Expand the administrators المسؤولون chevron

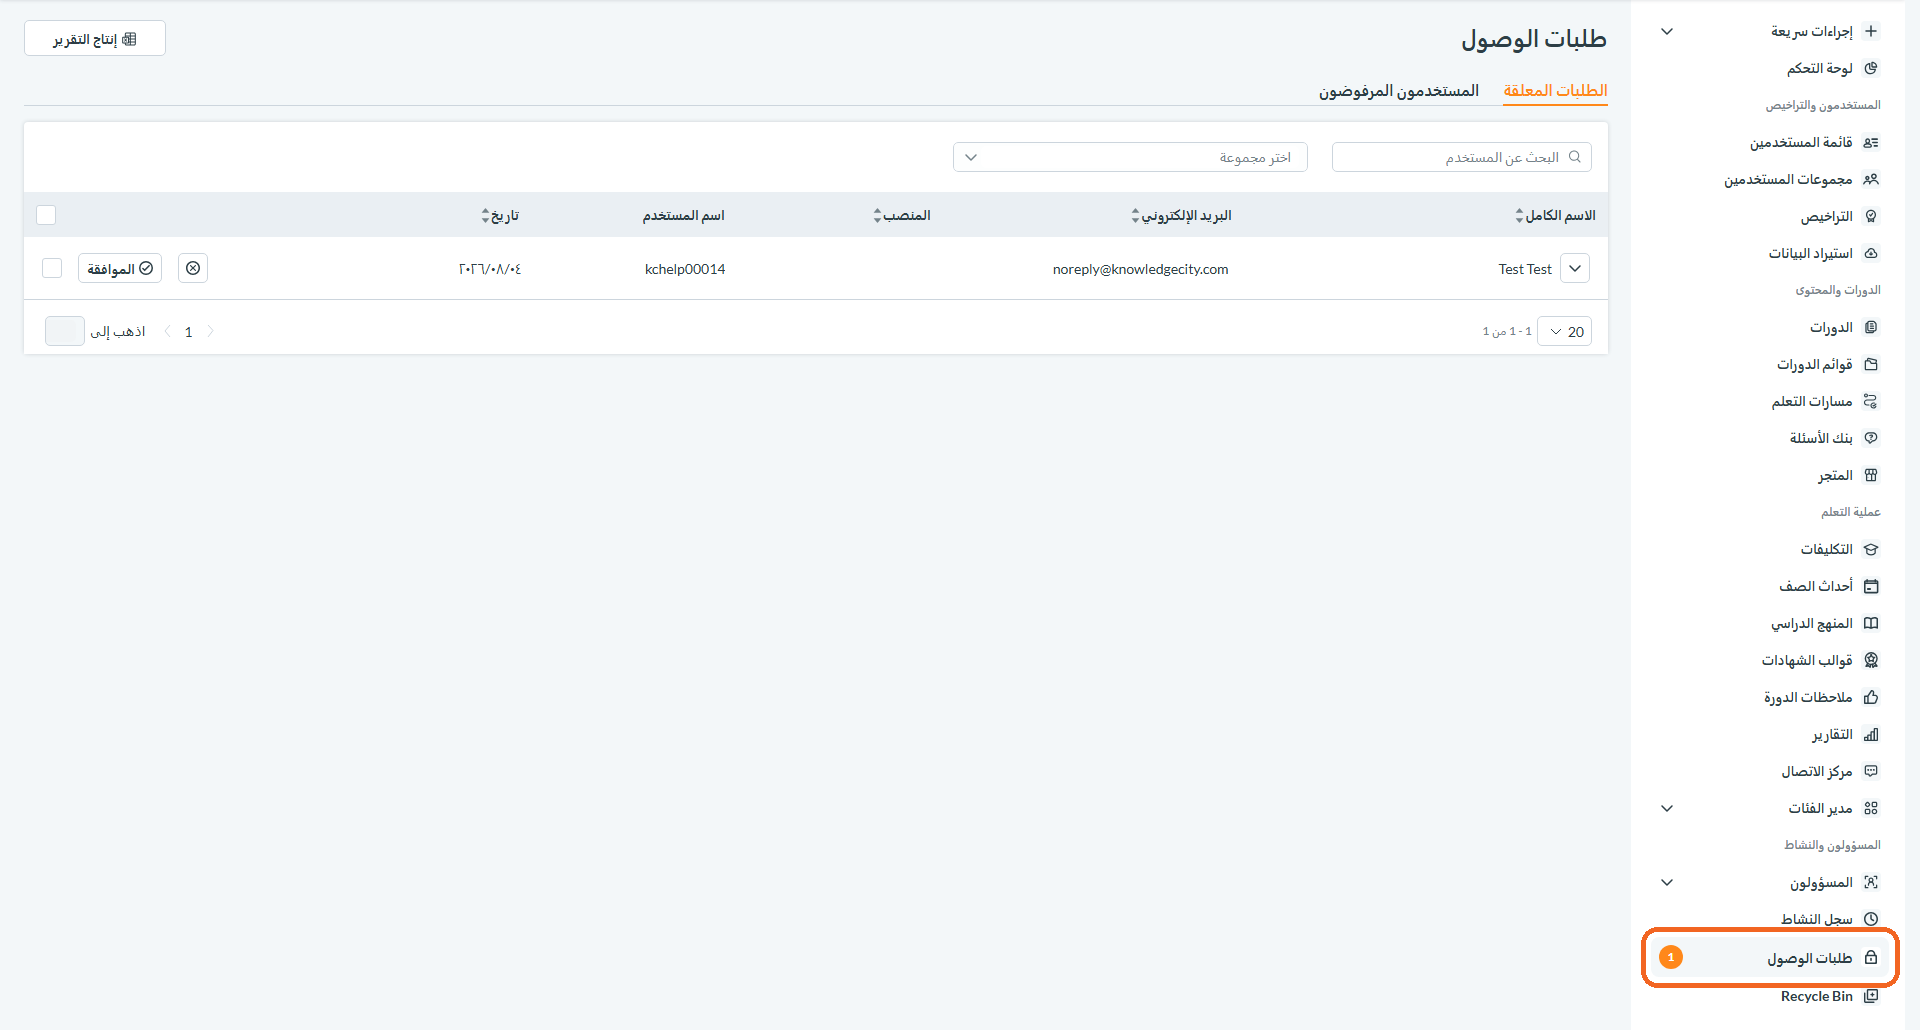1667,882
